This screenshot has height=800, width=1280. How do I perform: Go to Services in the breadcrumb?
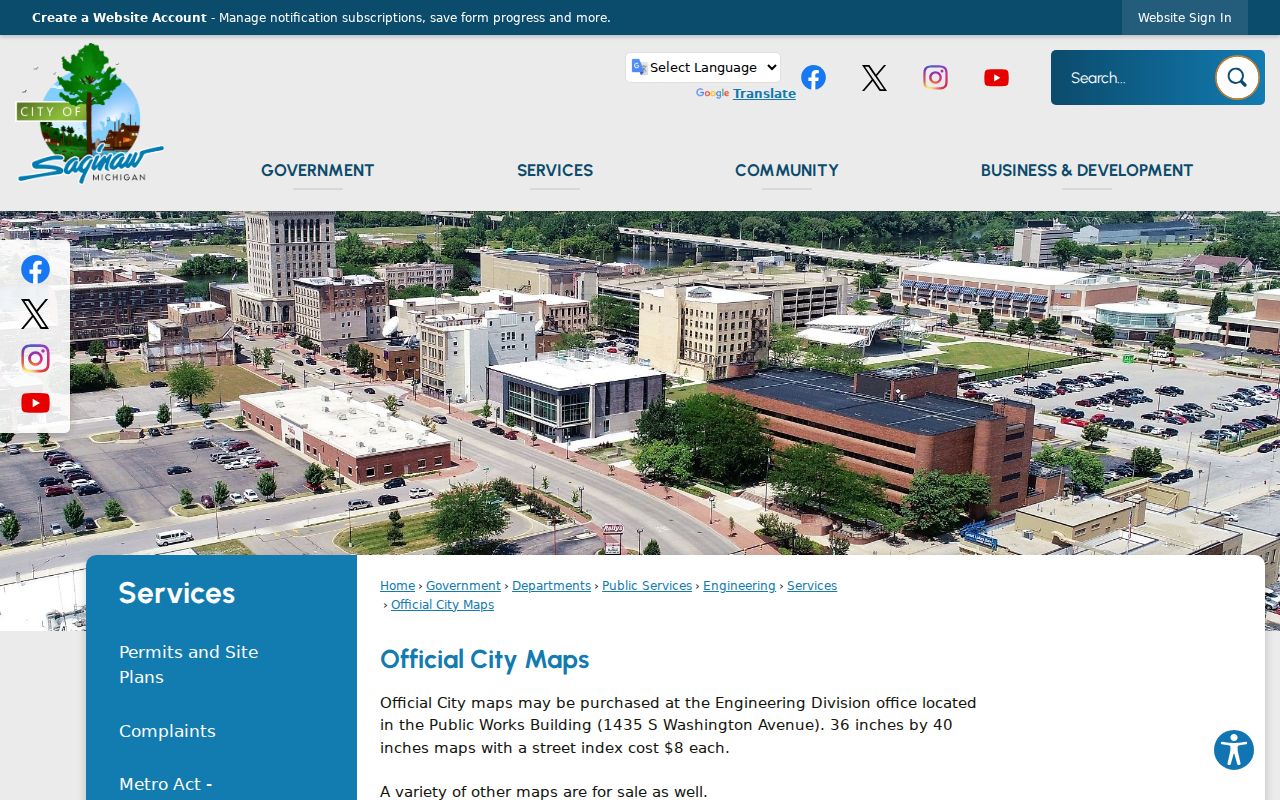point(812,586)
